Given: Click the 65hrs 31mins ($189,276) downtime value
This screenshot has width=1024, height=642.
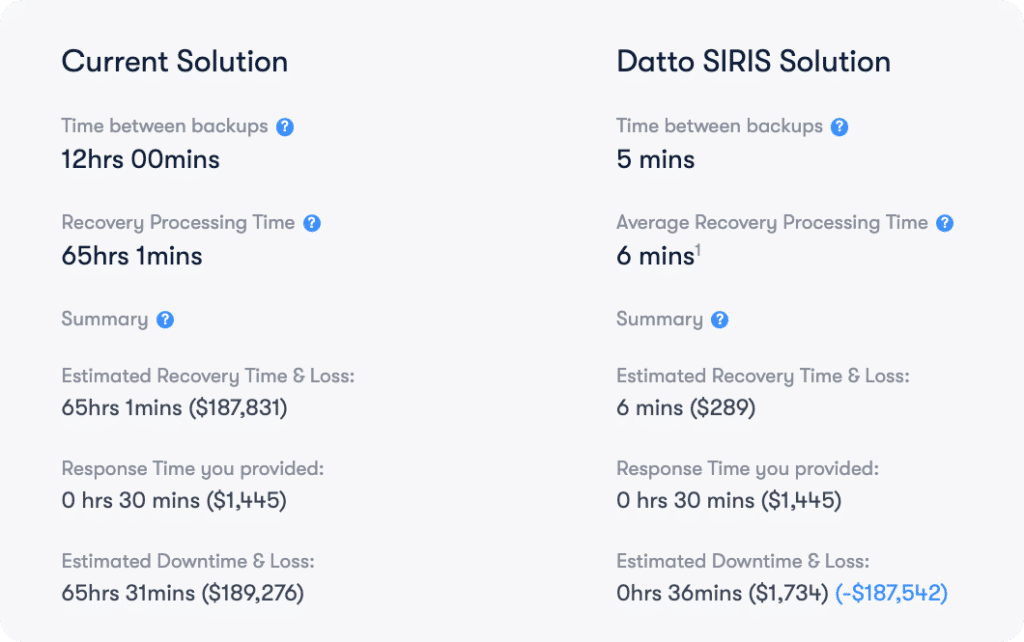Looking at the screenshot, I should click(x=183, y=593).
